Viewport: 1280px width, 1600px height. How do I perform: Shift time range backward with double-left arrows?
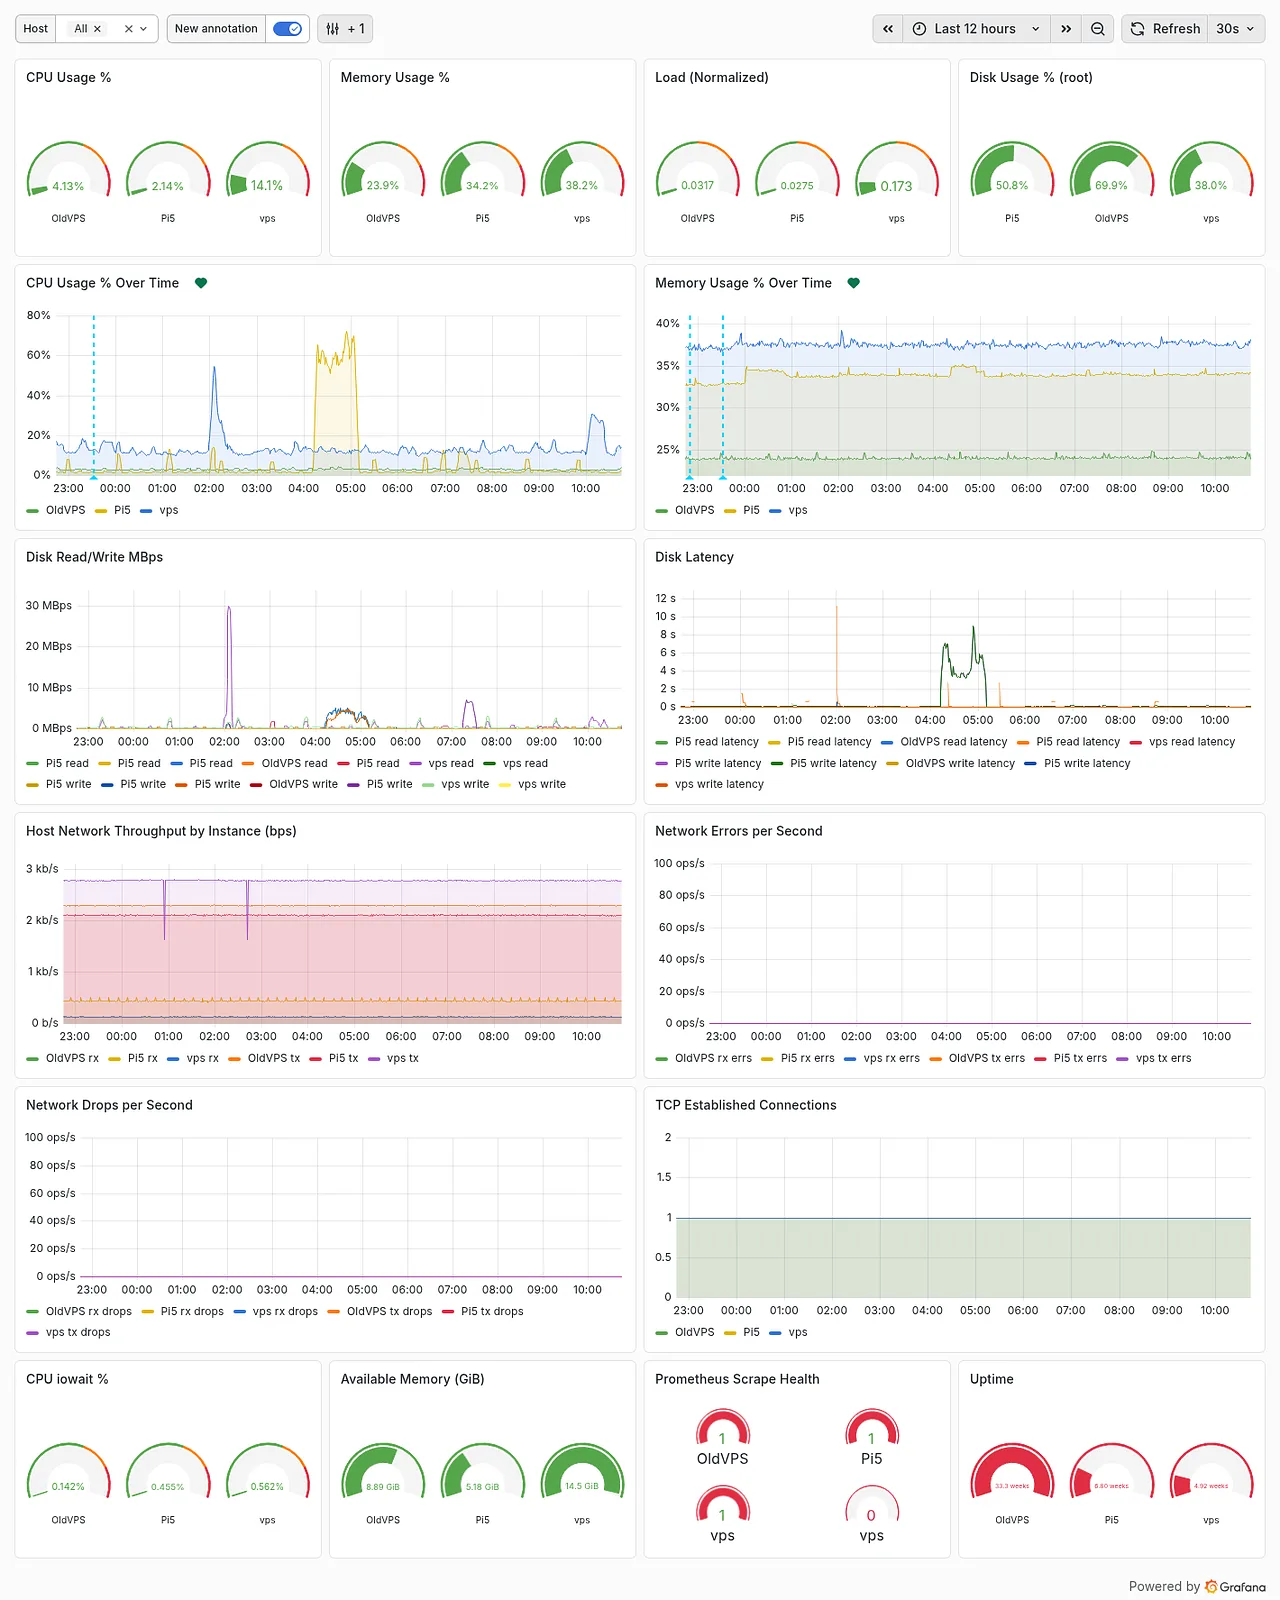point(888,29)
